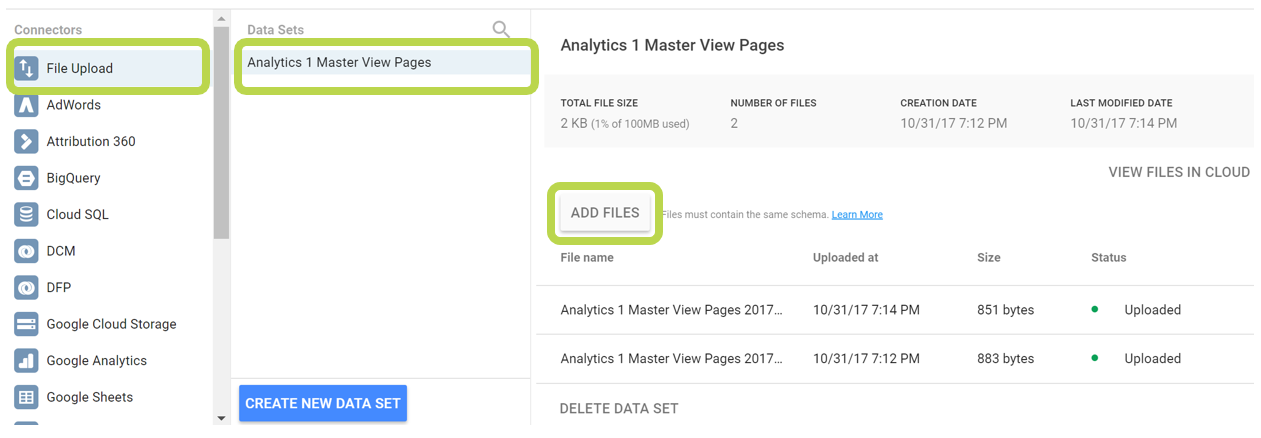This screenshot has width=1261, height=438.
Task: Pick the DCM connector icon
Action: 26,251
